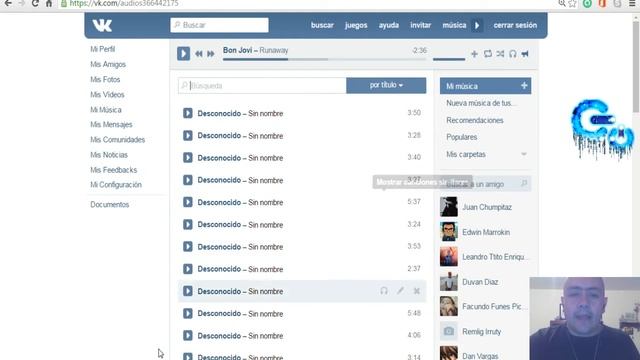
Task: Expand 'Mis carpetas' arrow
Action: pos(524,154)
